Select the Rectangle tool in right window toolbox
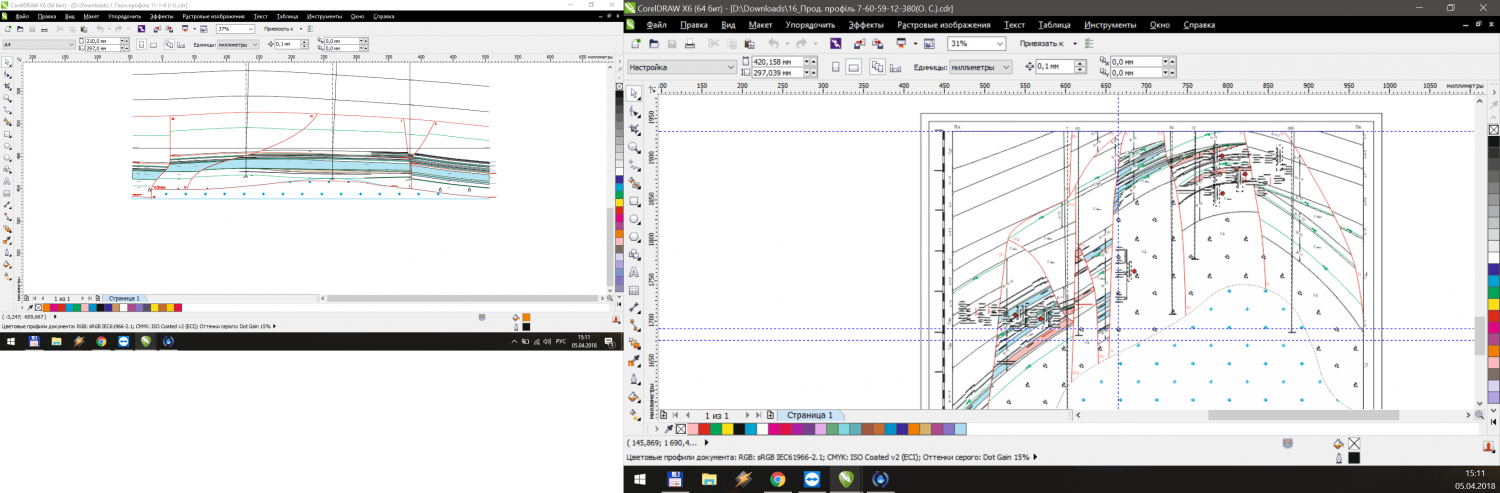This screenshot has width=1500, height=493. [x=634, y=201]
